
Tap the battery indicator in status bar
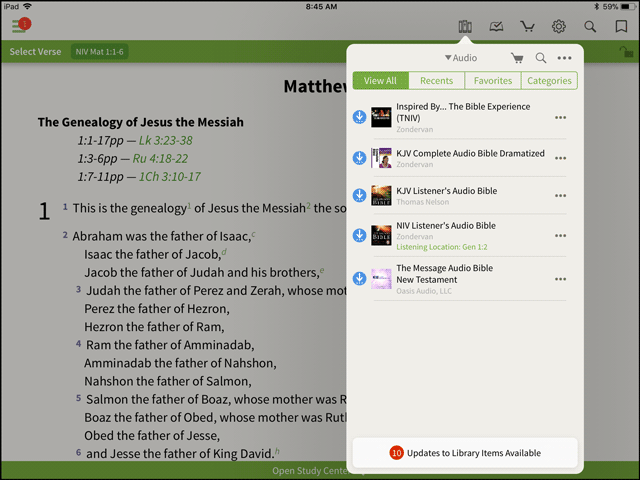(628, 7)
